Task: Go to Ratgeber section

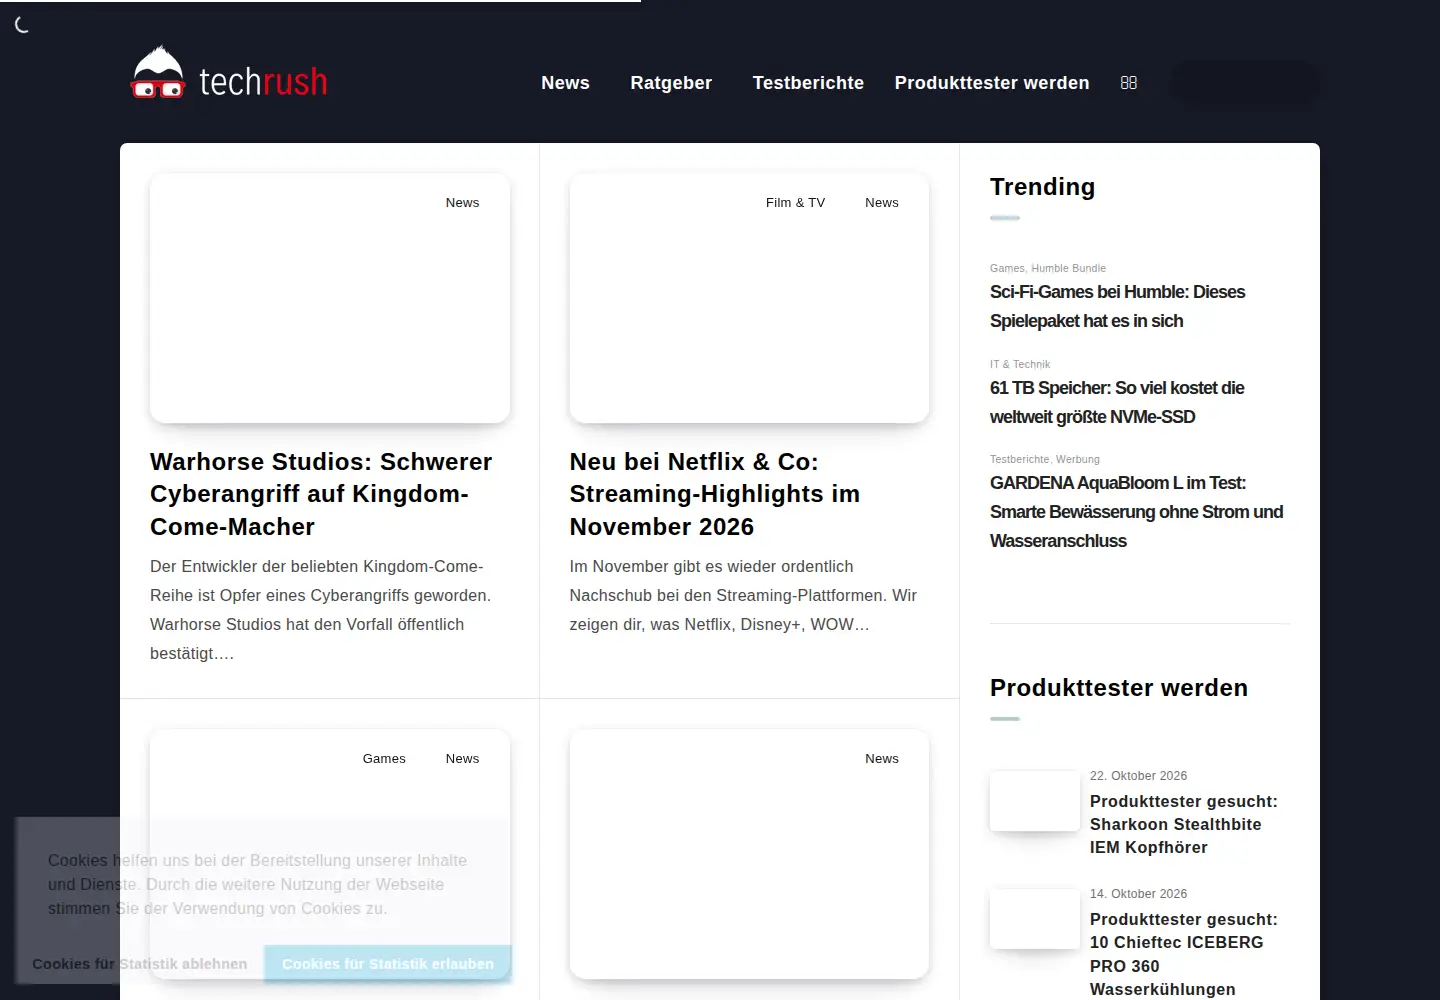Action: click(x=671, y=83)
